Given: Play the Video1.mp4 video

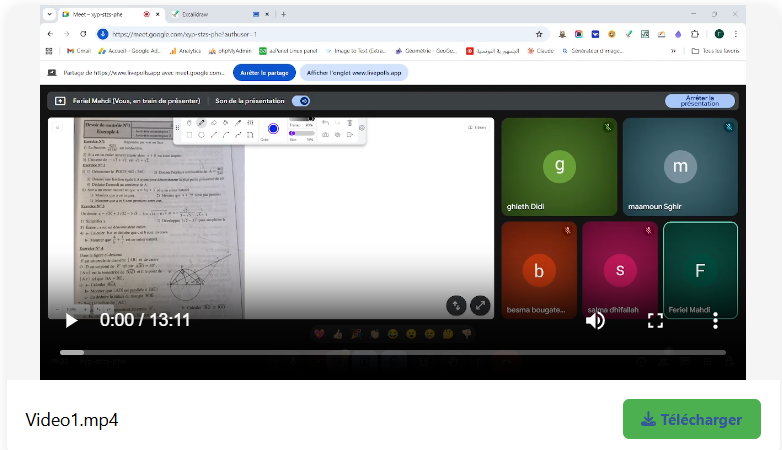Looking at the screenshot, I should 71,321.
